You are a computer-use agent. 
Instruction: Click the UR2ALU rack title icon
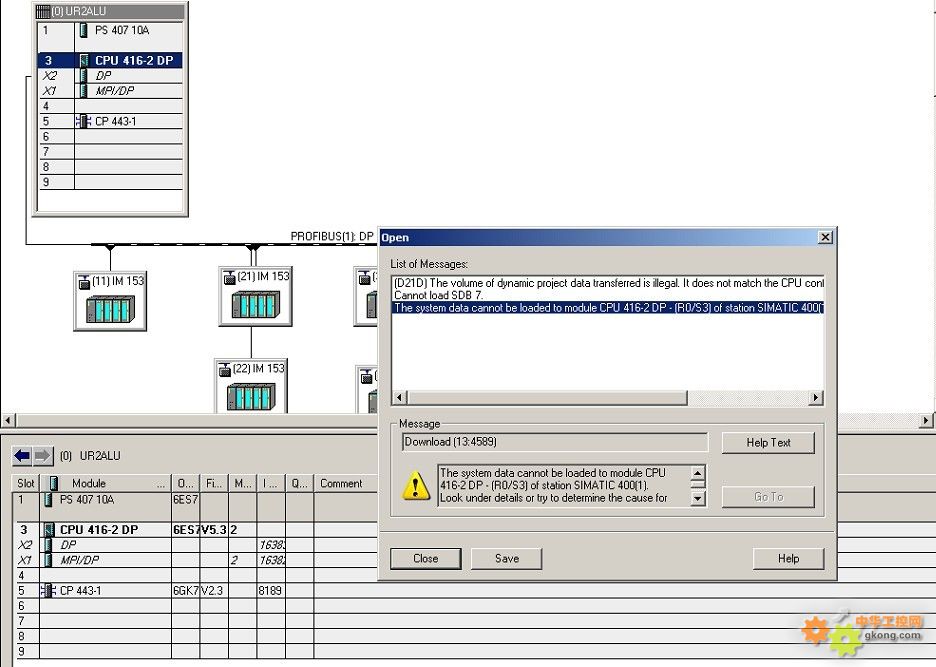coord(42,11)
